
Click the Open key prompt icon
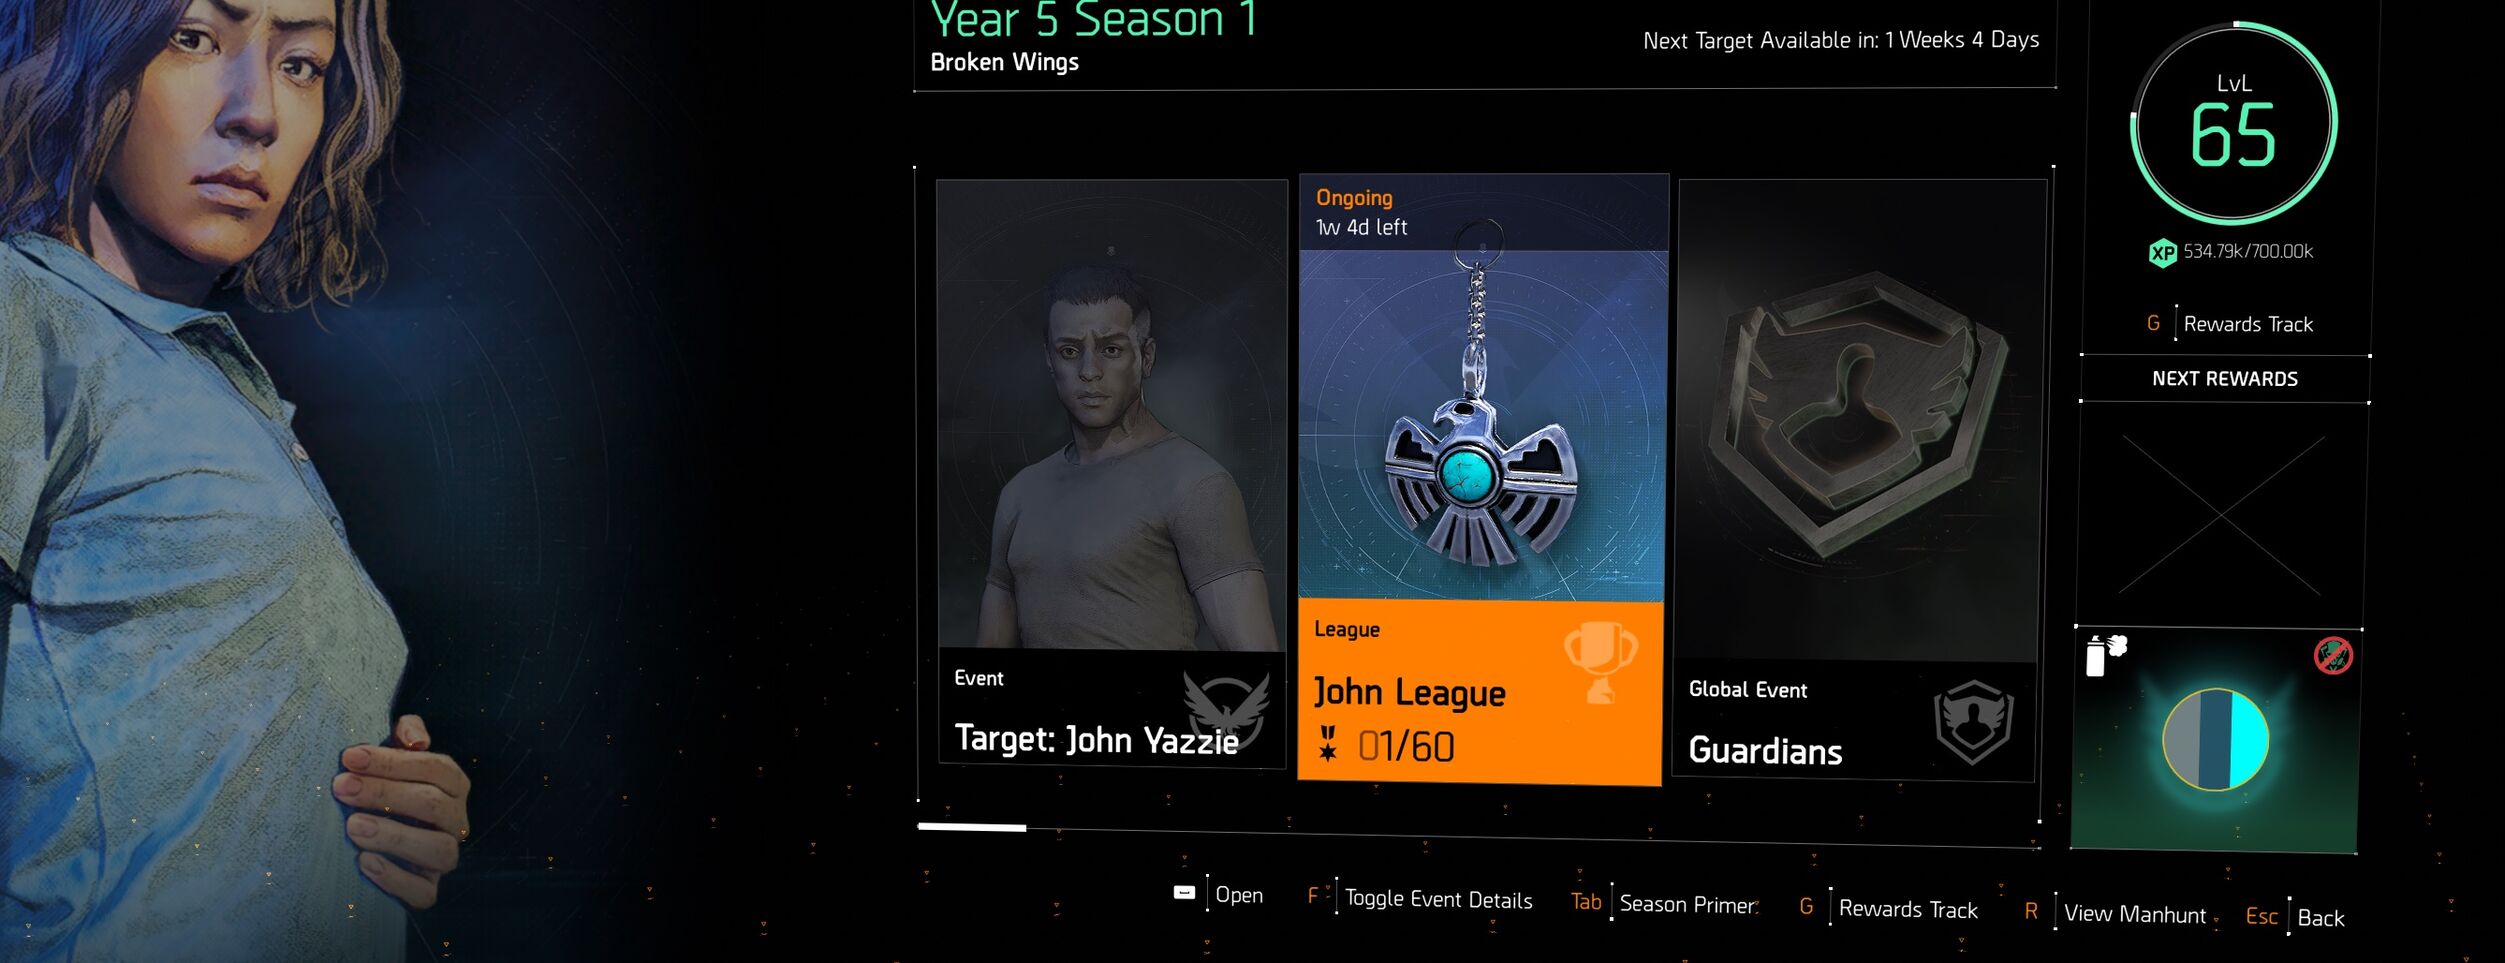coord(1184,892)
